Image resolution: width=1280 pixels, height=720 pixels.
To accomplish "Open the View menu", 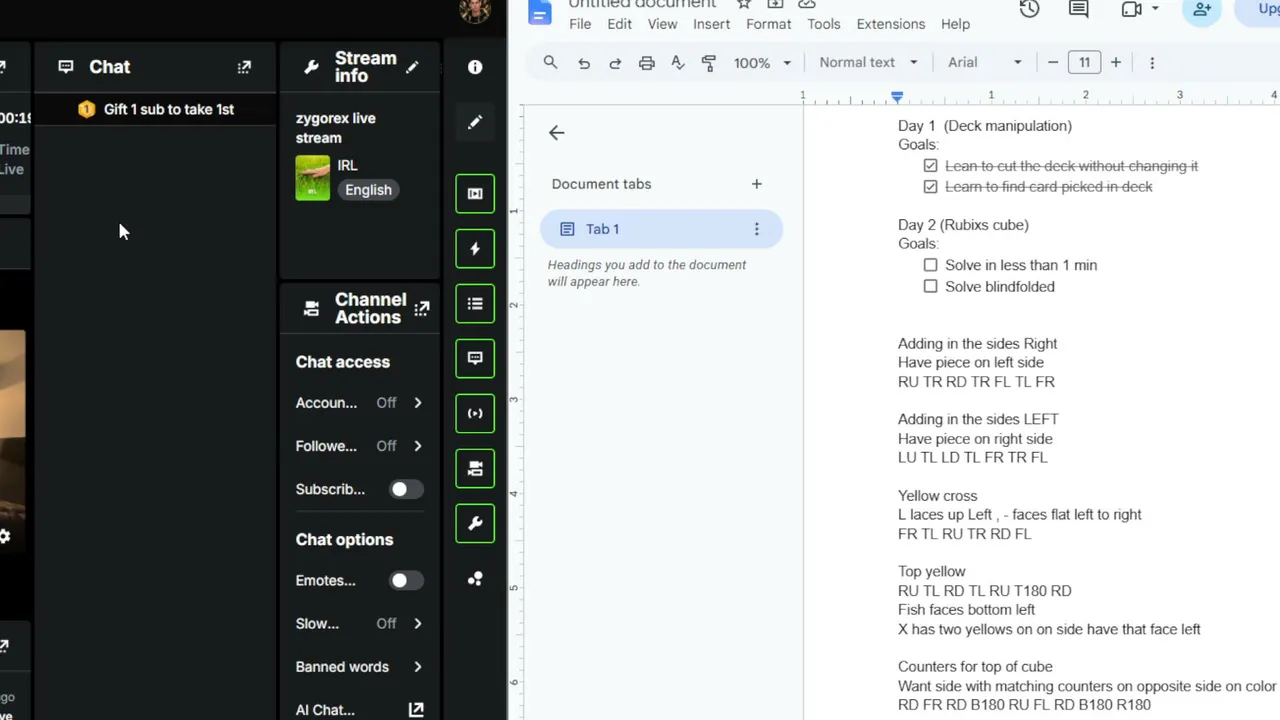I will pyautogui.click(x=662, y=24).
